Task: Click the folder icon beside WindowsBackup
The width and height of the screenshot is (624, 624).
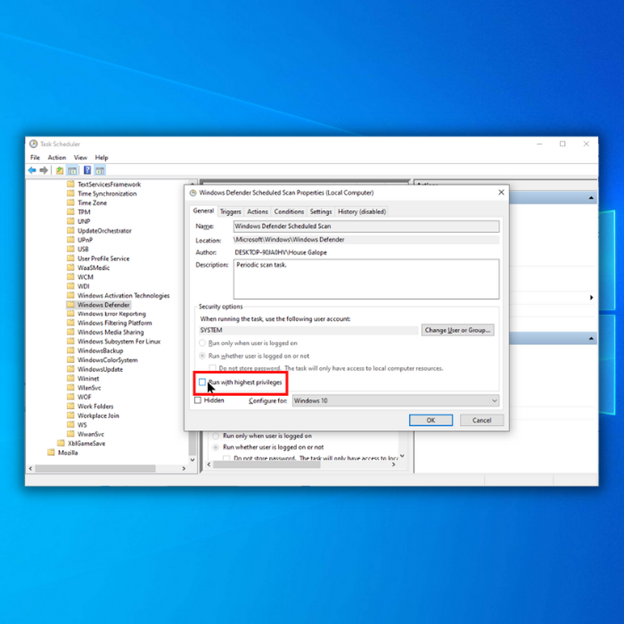Action: click(70, 351)
